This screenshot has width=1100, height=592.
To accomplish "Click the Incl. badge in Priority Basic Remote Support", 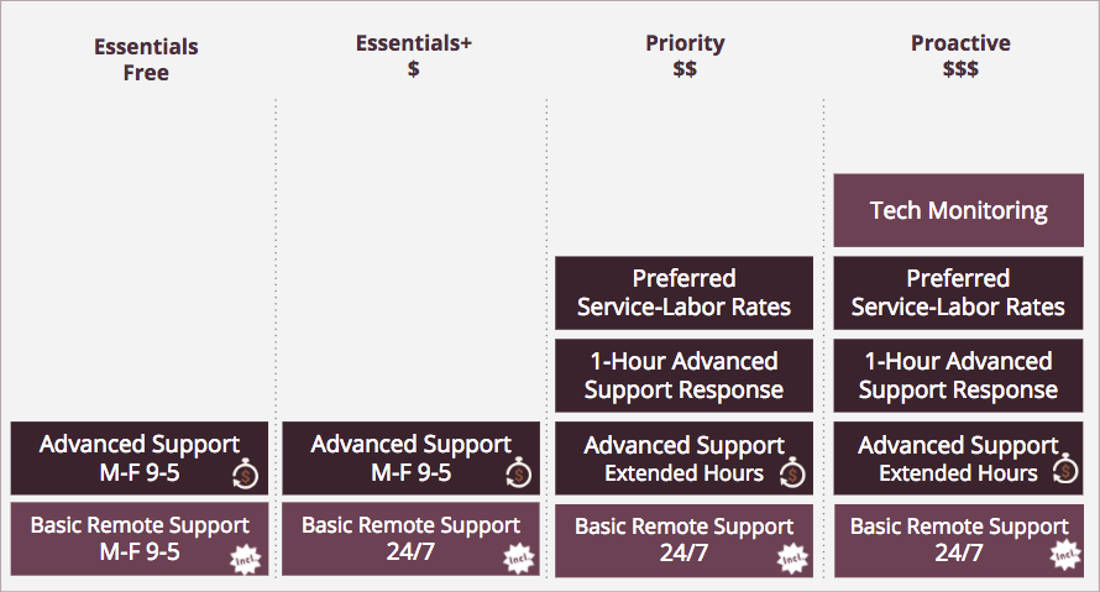I will (x=792, y=559).
